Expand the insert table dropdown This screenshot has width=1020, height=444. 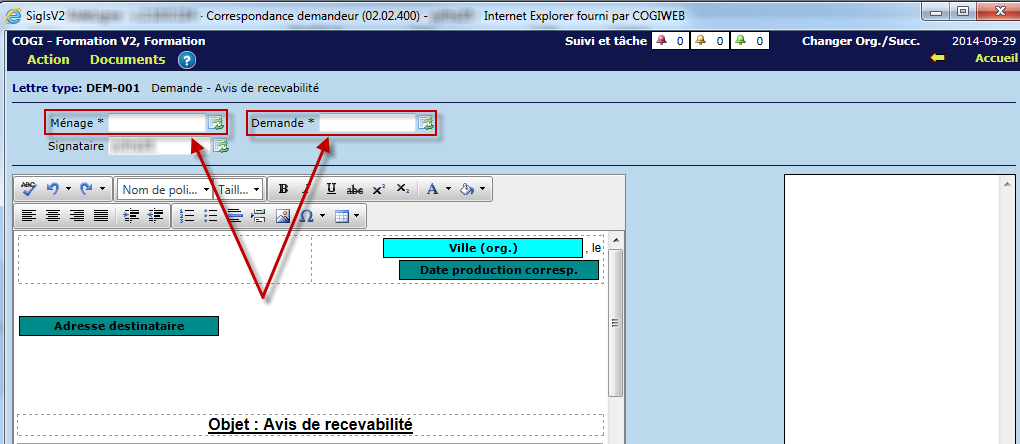pos(355,215)
